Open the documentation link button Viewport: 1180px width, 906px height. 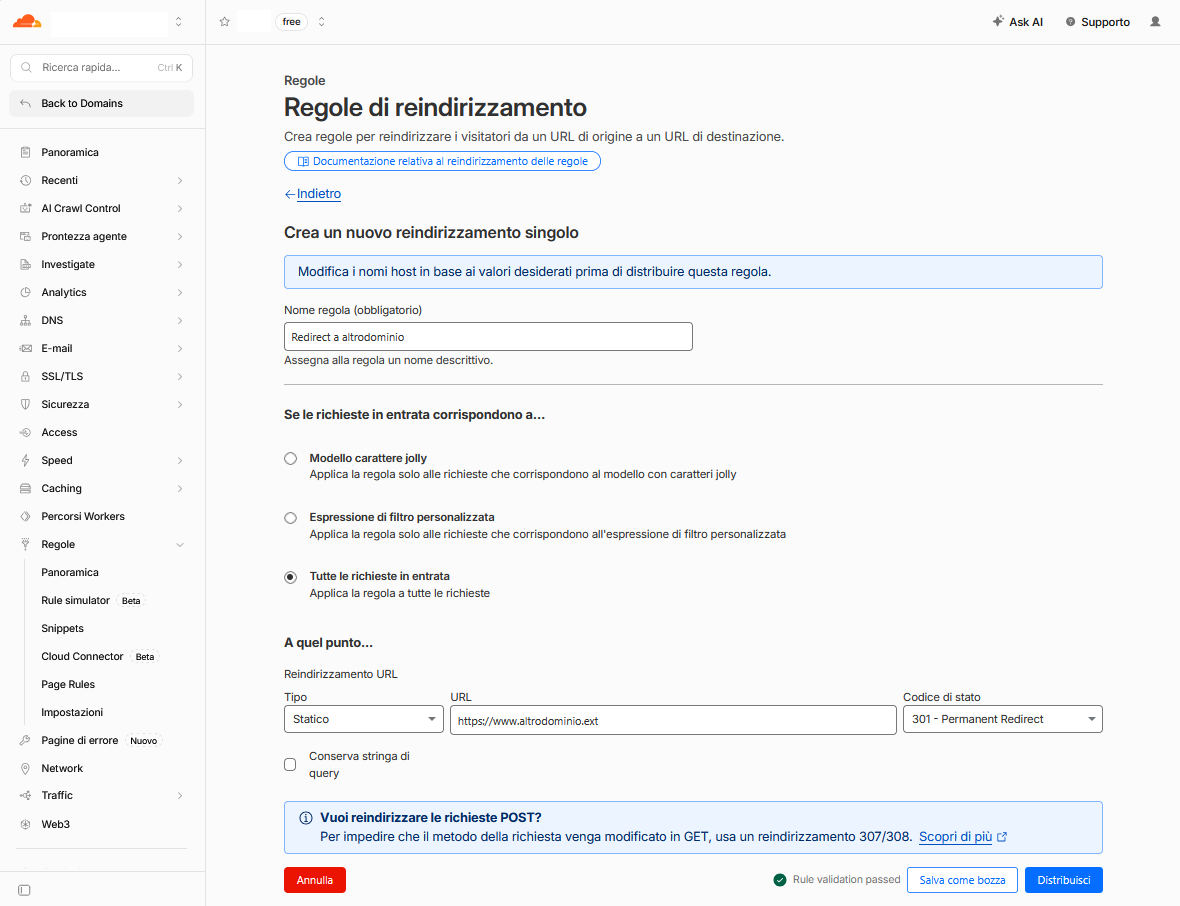(442, 161)
